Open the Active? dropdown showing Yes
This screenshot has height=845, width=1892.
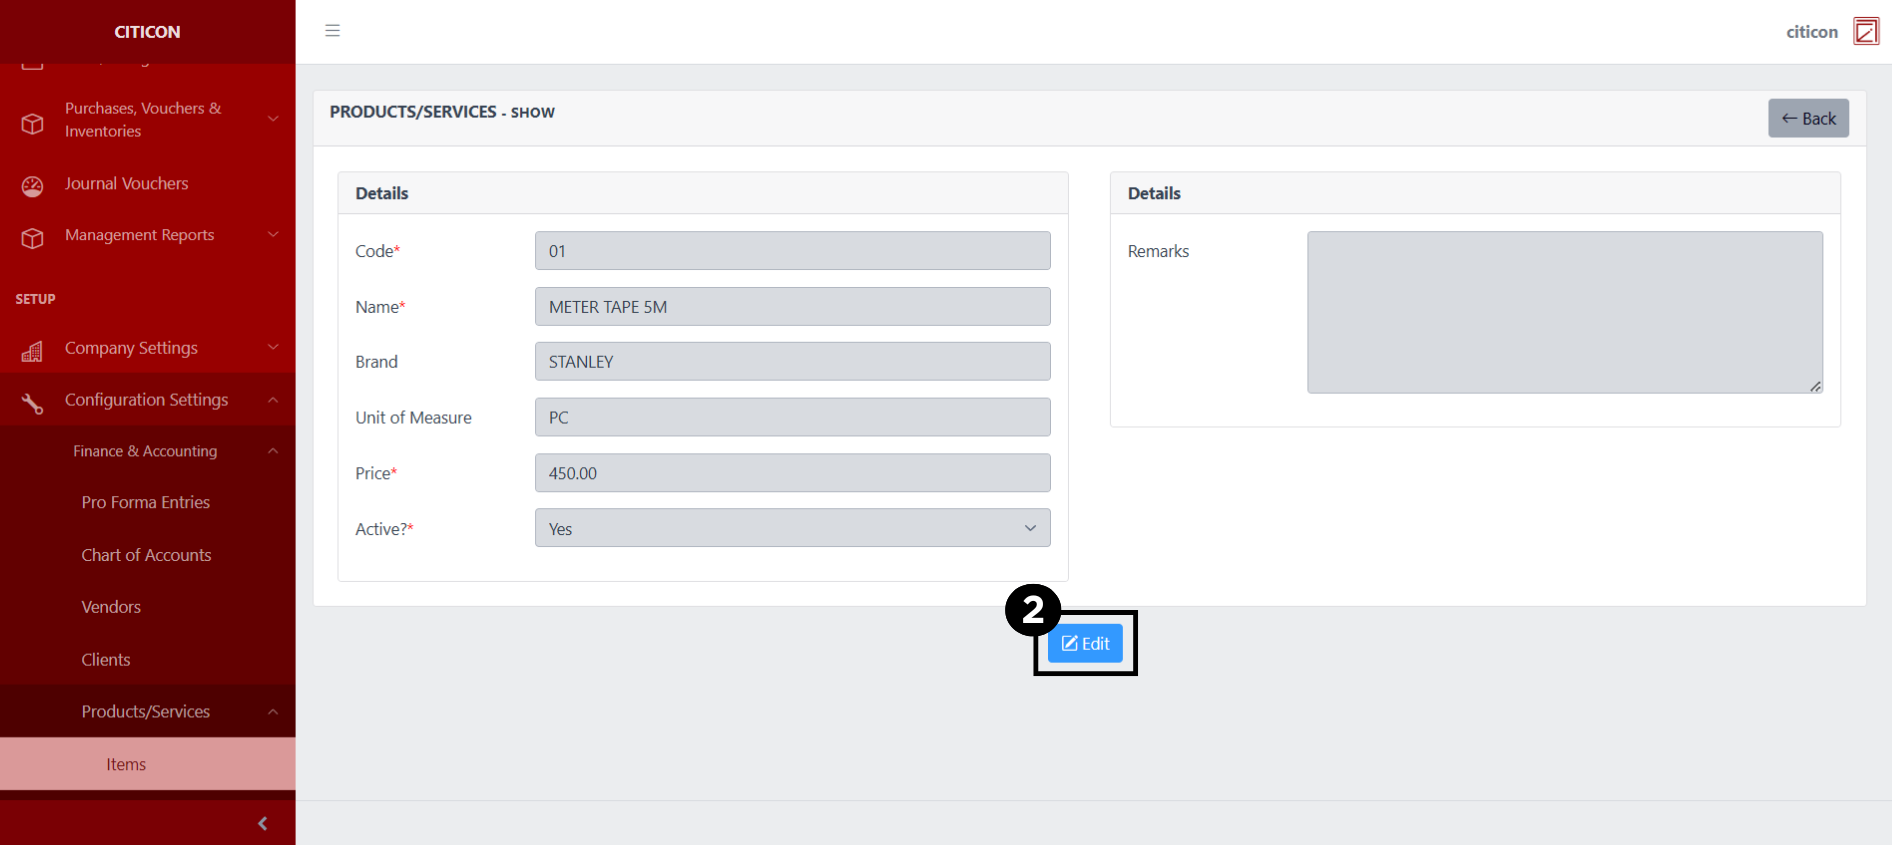click(792, 528)
